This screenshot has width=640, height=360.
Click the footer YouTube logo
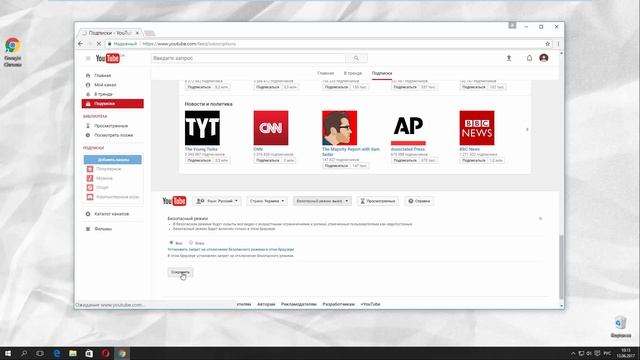click(x=174, y=201)
